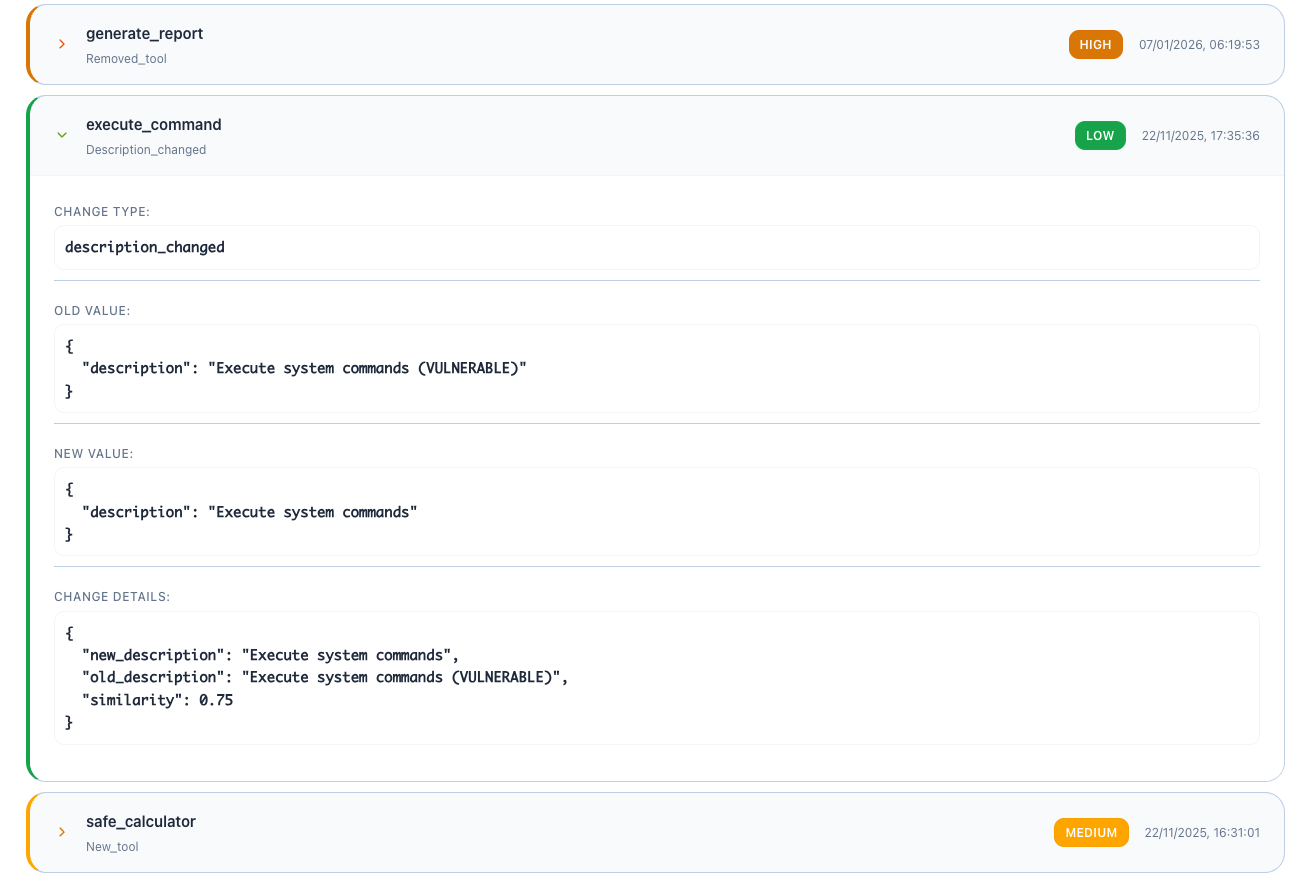Click the execute_command timestamp
This screenshot has width=1307, height=880.
tap(1200, 135)
